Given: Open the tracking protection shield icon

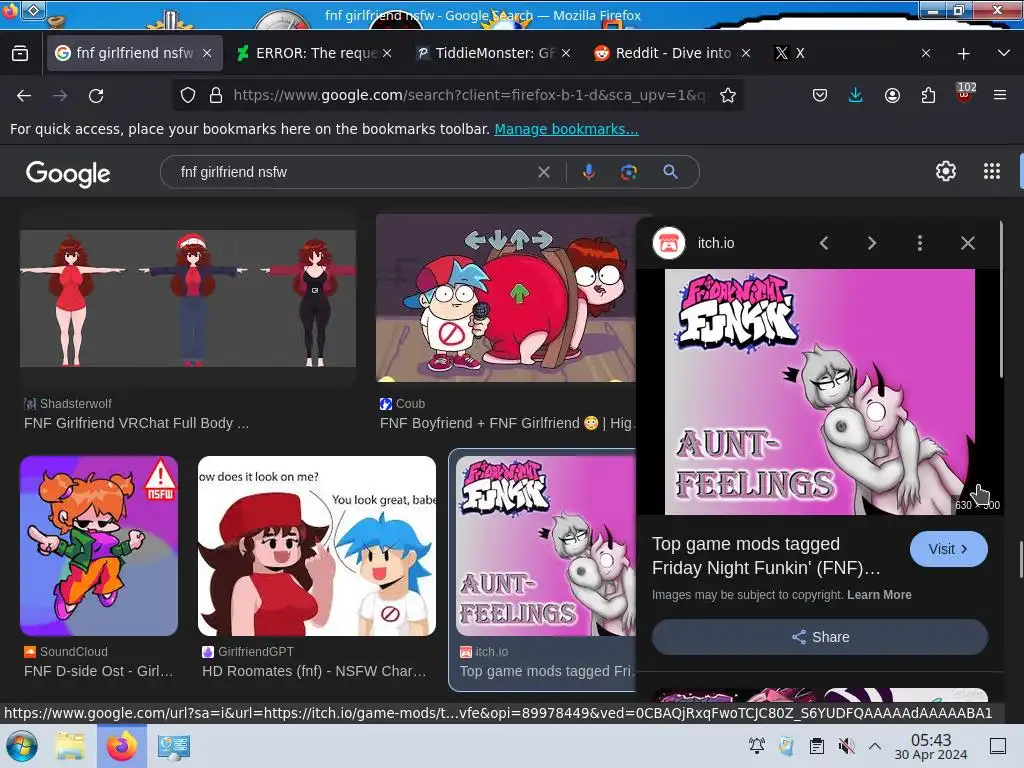Looking at the screenshot, I should pyautogui.click(x=188, y=95).
